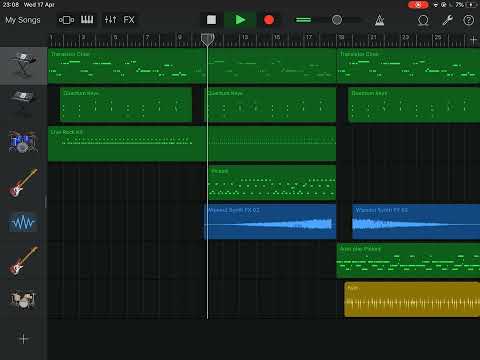Toggle the metronome

point(379,20)
